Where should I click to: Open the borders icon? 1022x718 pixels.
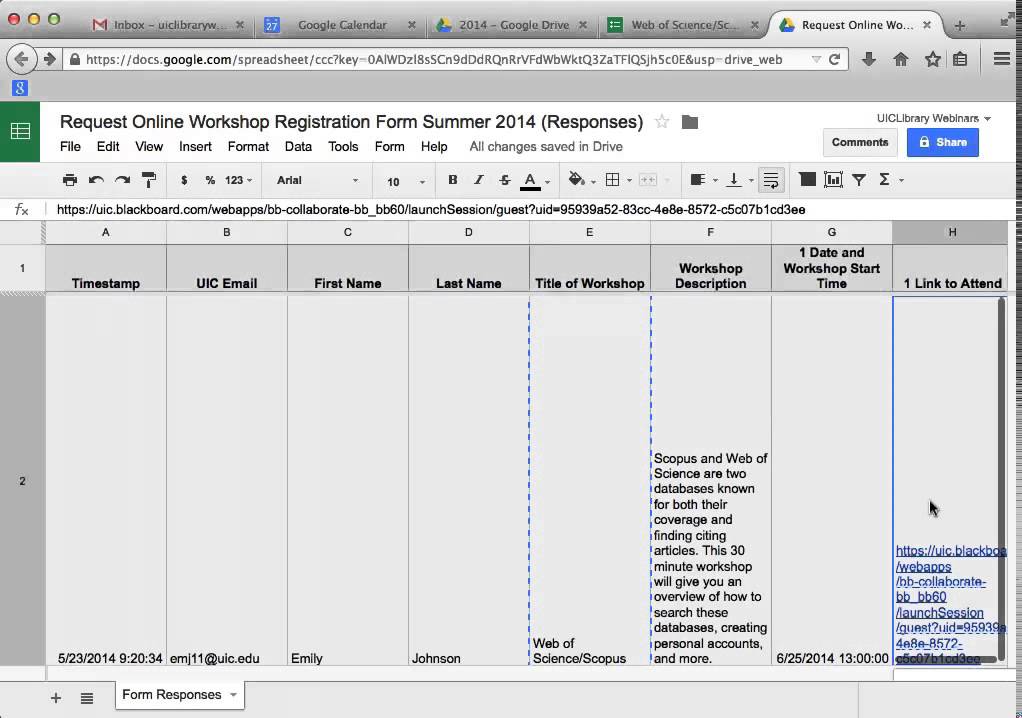pyautogui.click(x=613, y=180)
